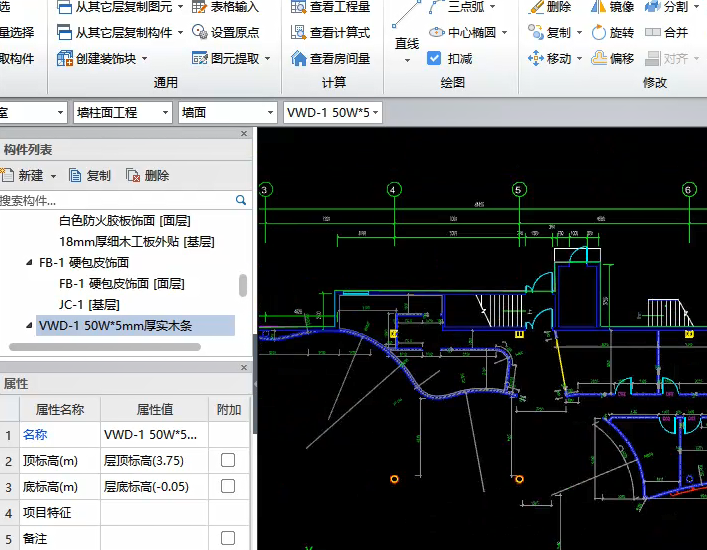Image resolution: width=707 pixels, height=550 pixels.
Task: Click the 复制 copy tool in ribbon
Action: point(549,32)
